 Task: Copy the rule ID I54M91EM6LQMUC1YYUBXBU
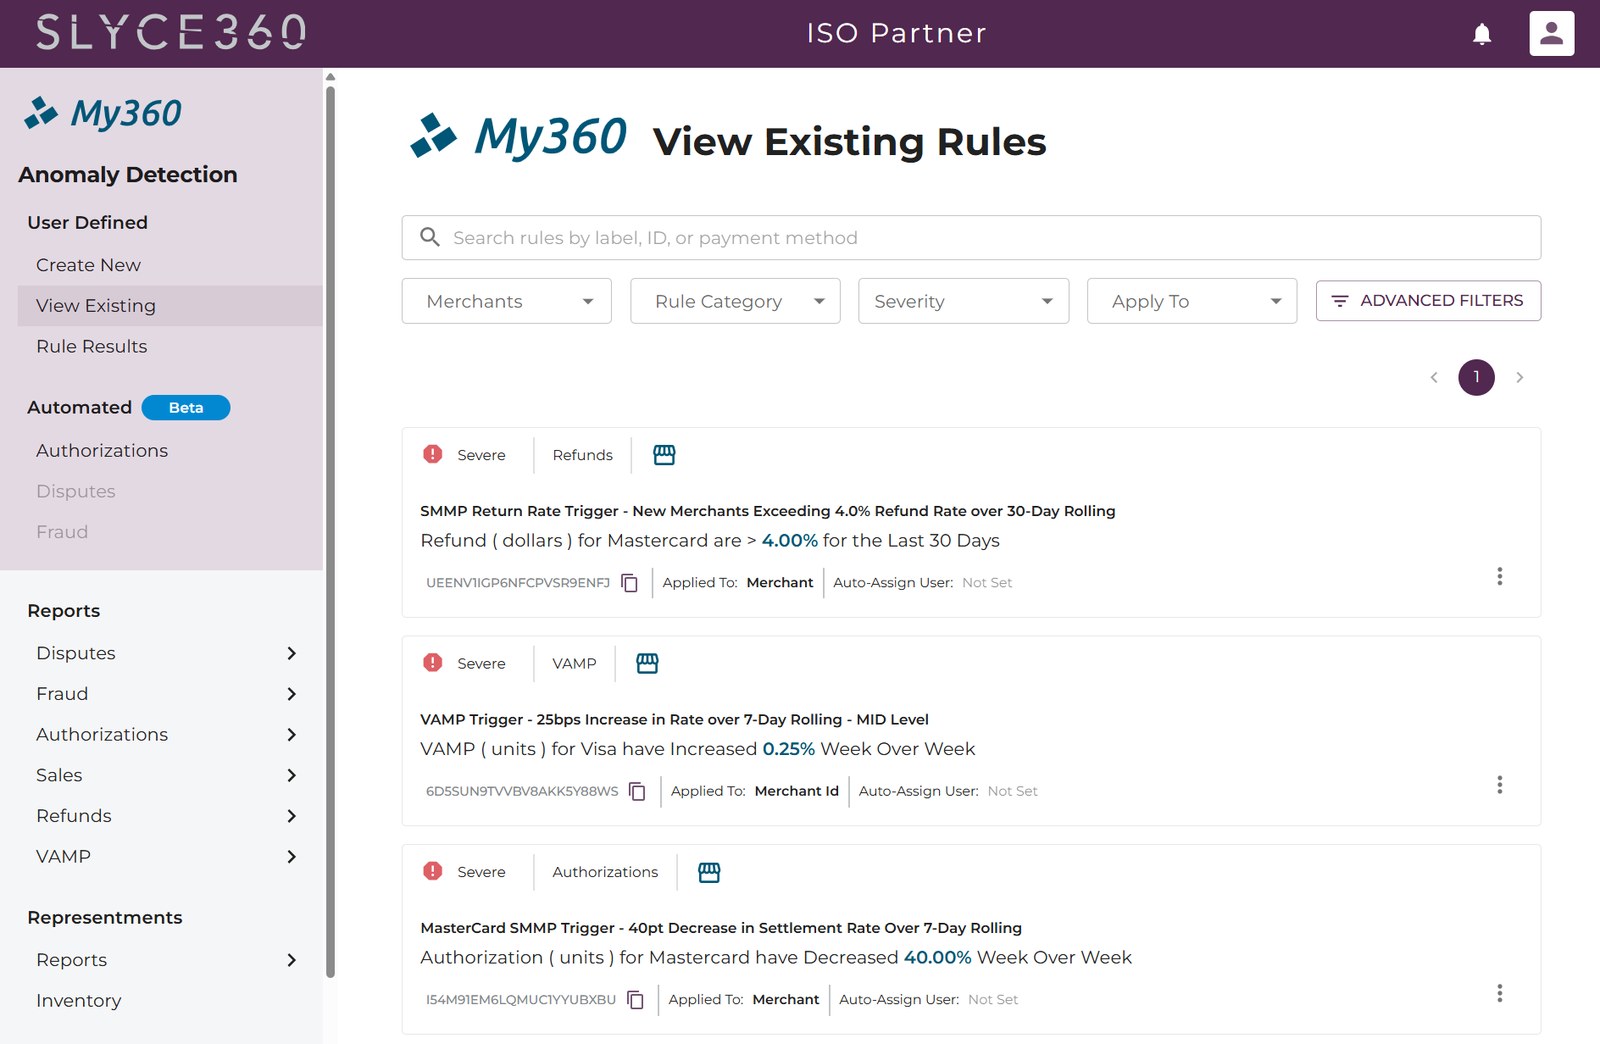coord(635,999)
